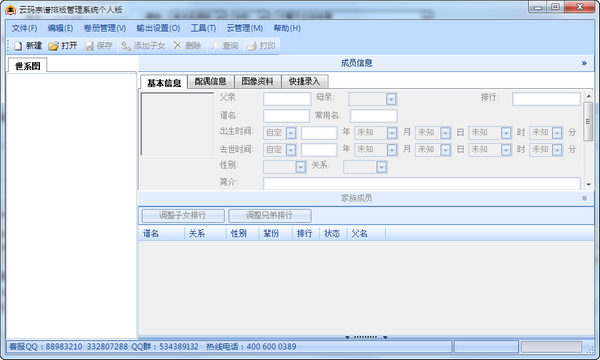Open the 去世时间 hour dropdown
Viewport: 600px width, 360px height.
click(506, 150)
